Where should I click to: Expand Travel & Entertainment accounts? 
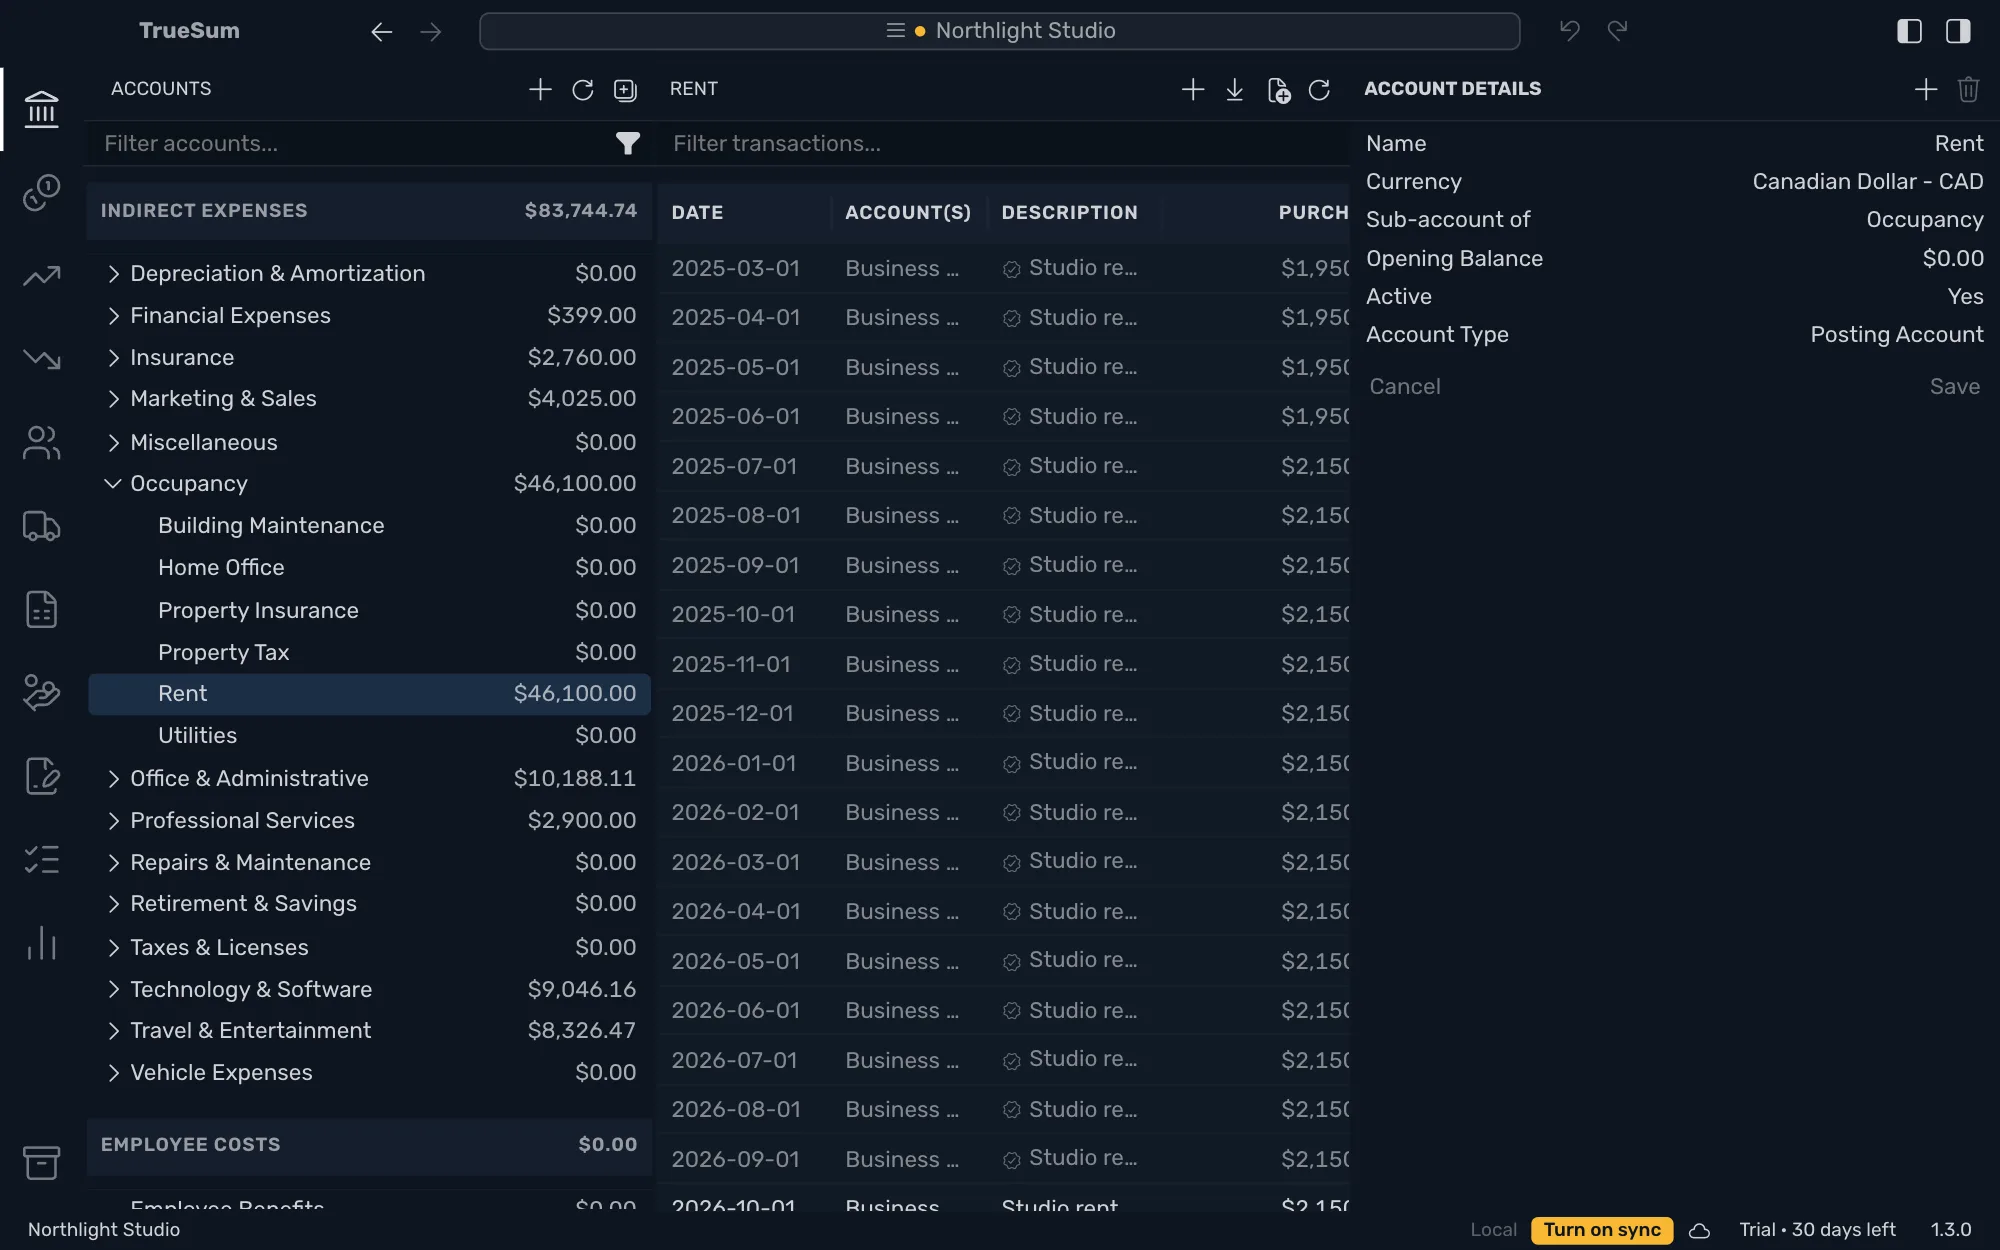tap(113, 1031)
